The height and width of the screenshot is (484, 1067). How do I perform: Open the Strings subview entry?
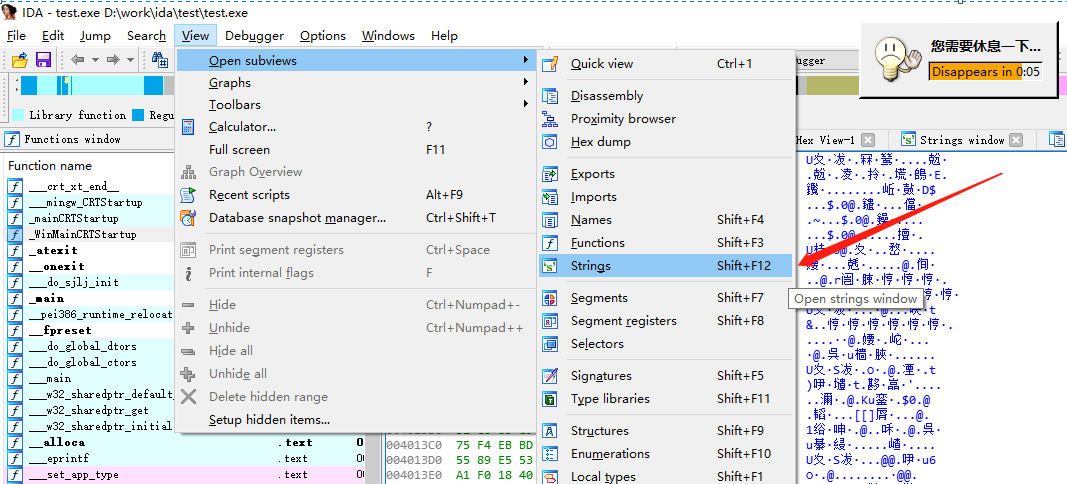click(x=666, y=265)
